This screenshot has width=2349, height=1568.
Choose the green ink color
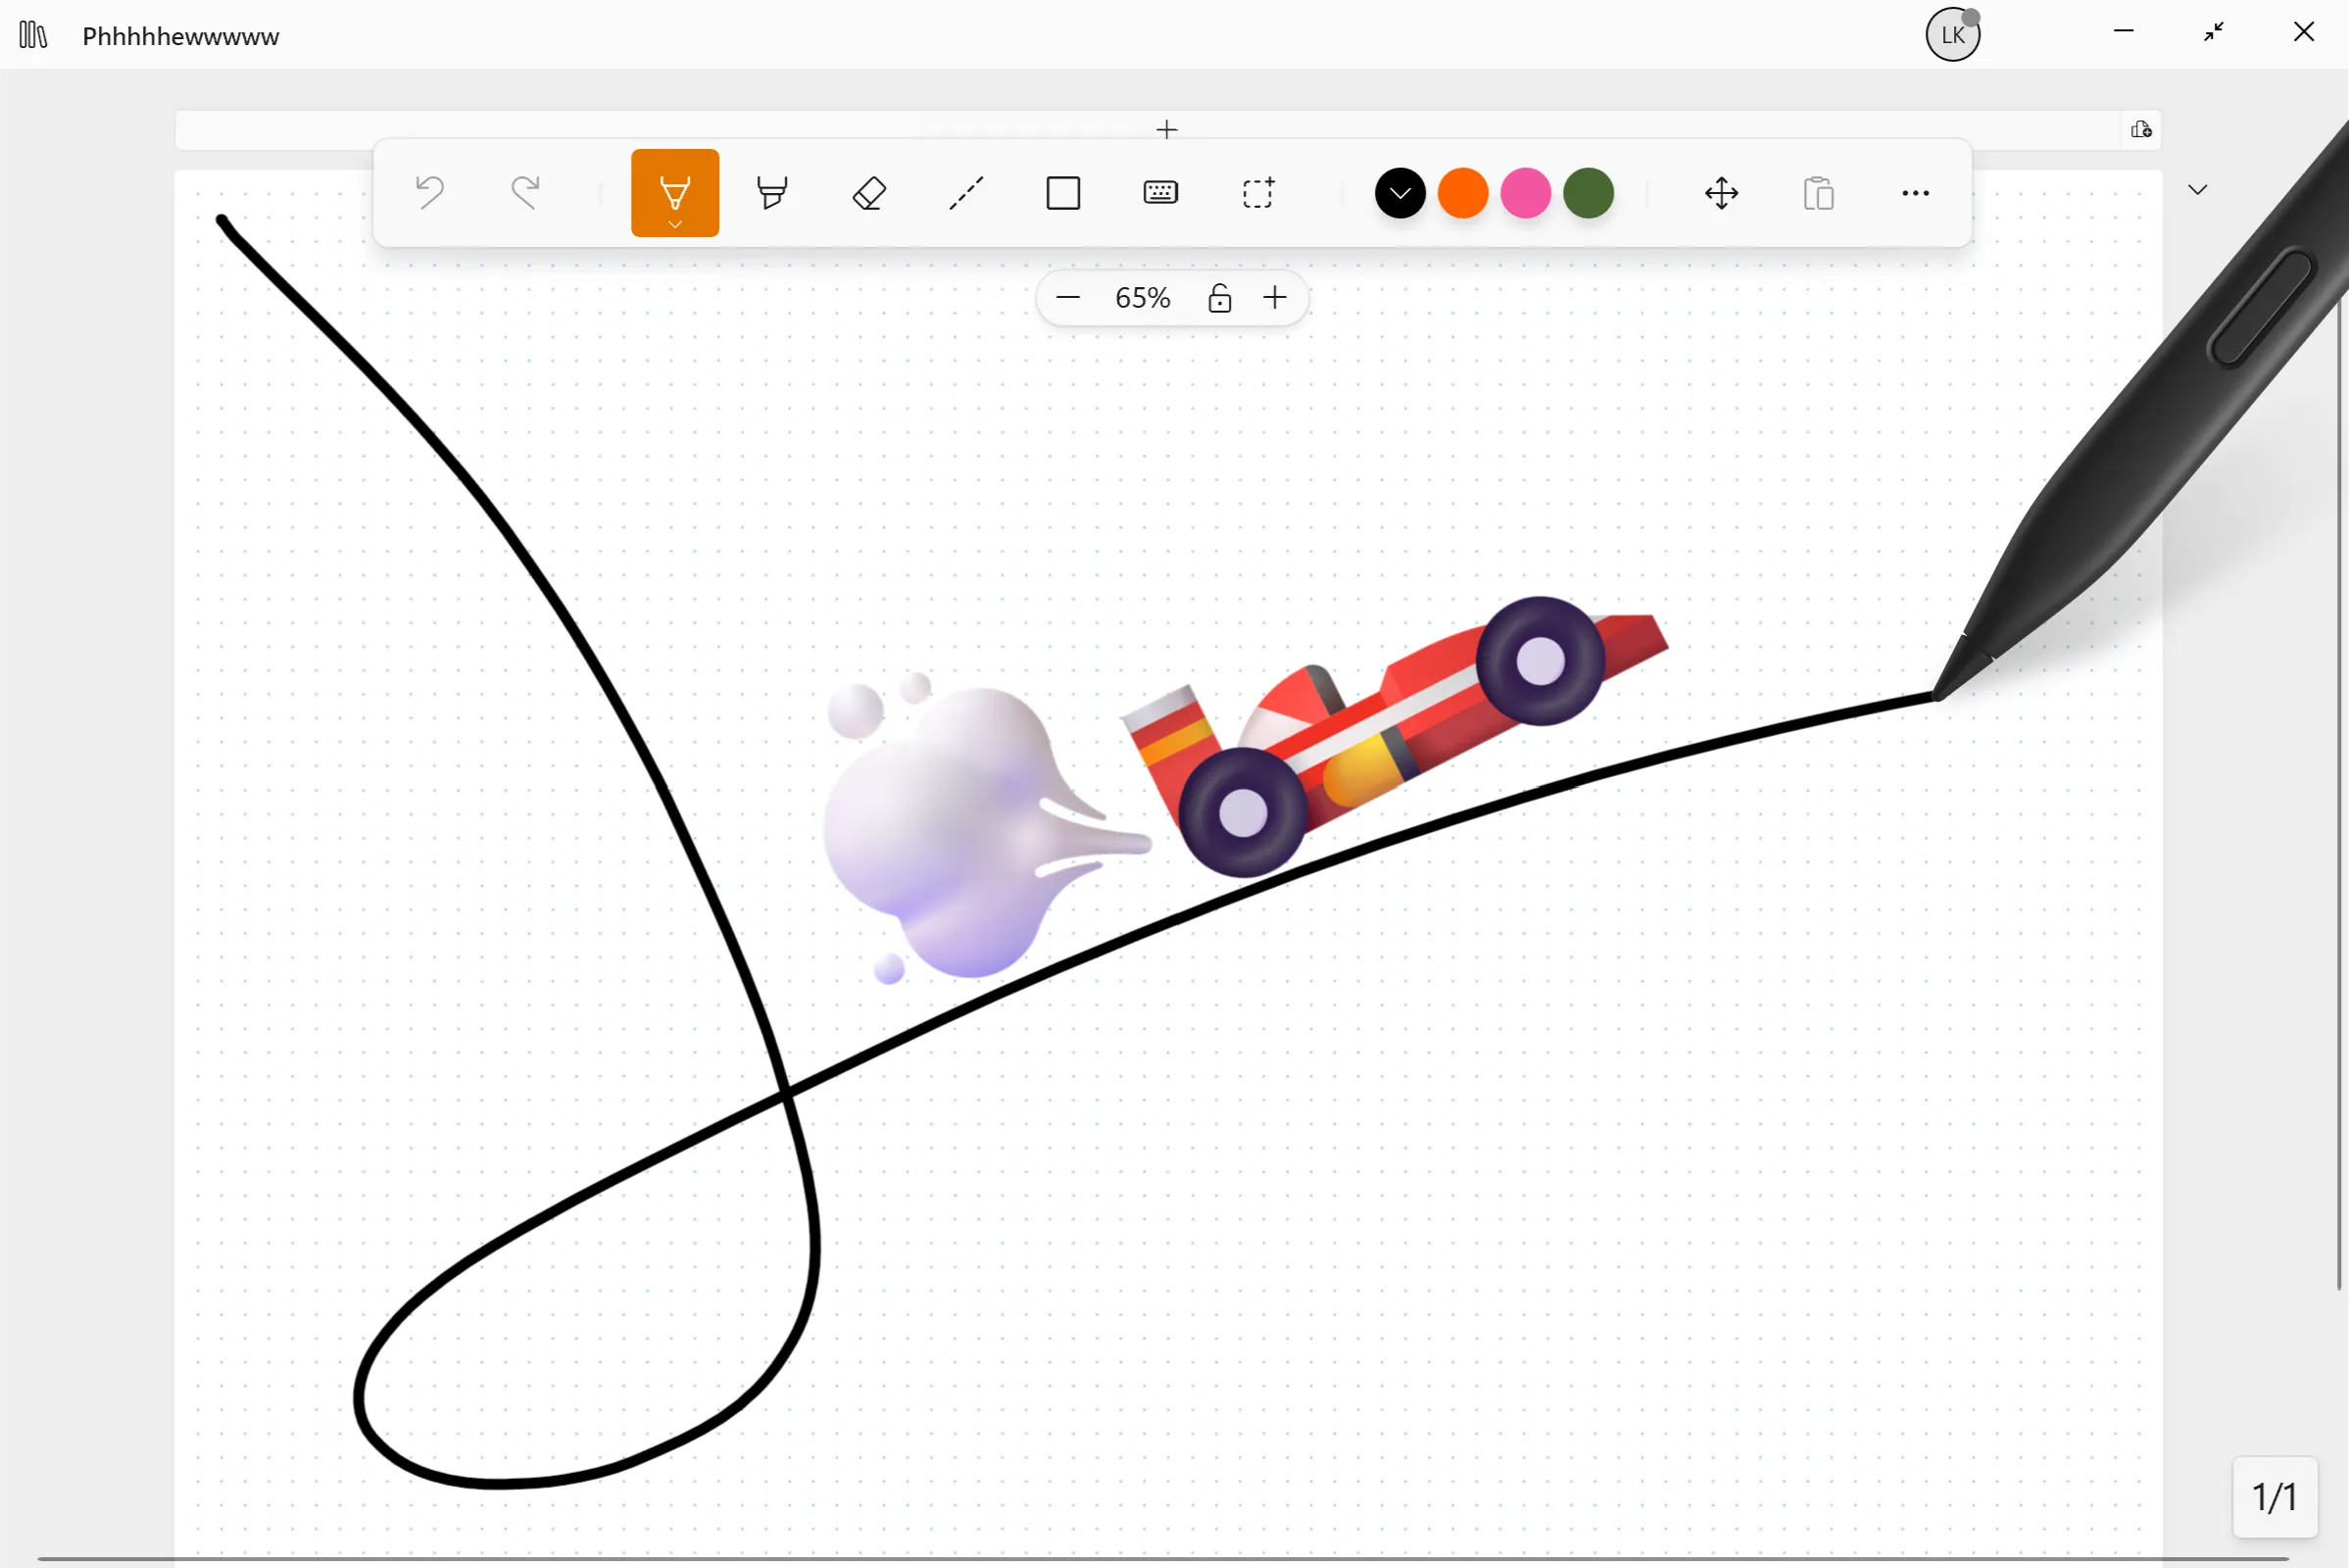tap(1589, 193)
